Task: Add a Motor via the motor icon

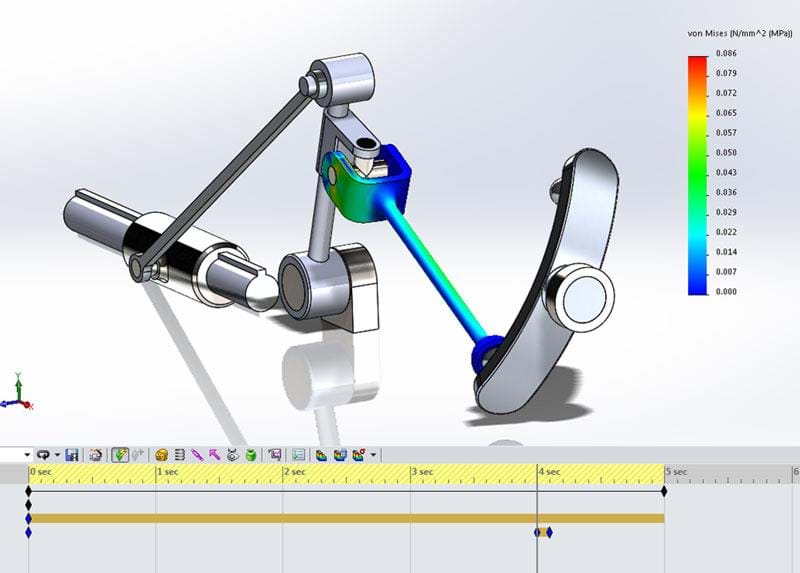Action: (x=162, y=454)
